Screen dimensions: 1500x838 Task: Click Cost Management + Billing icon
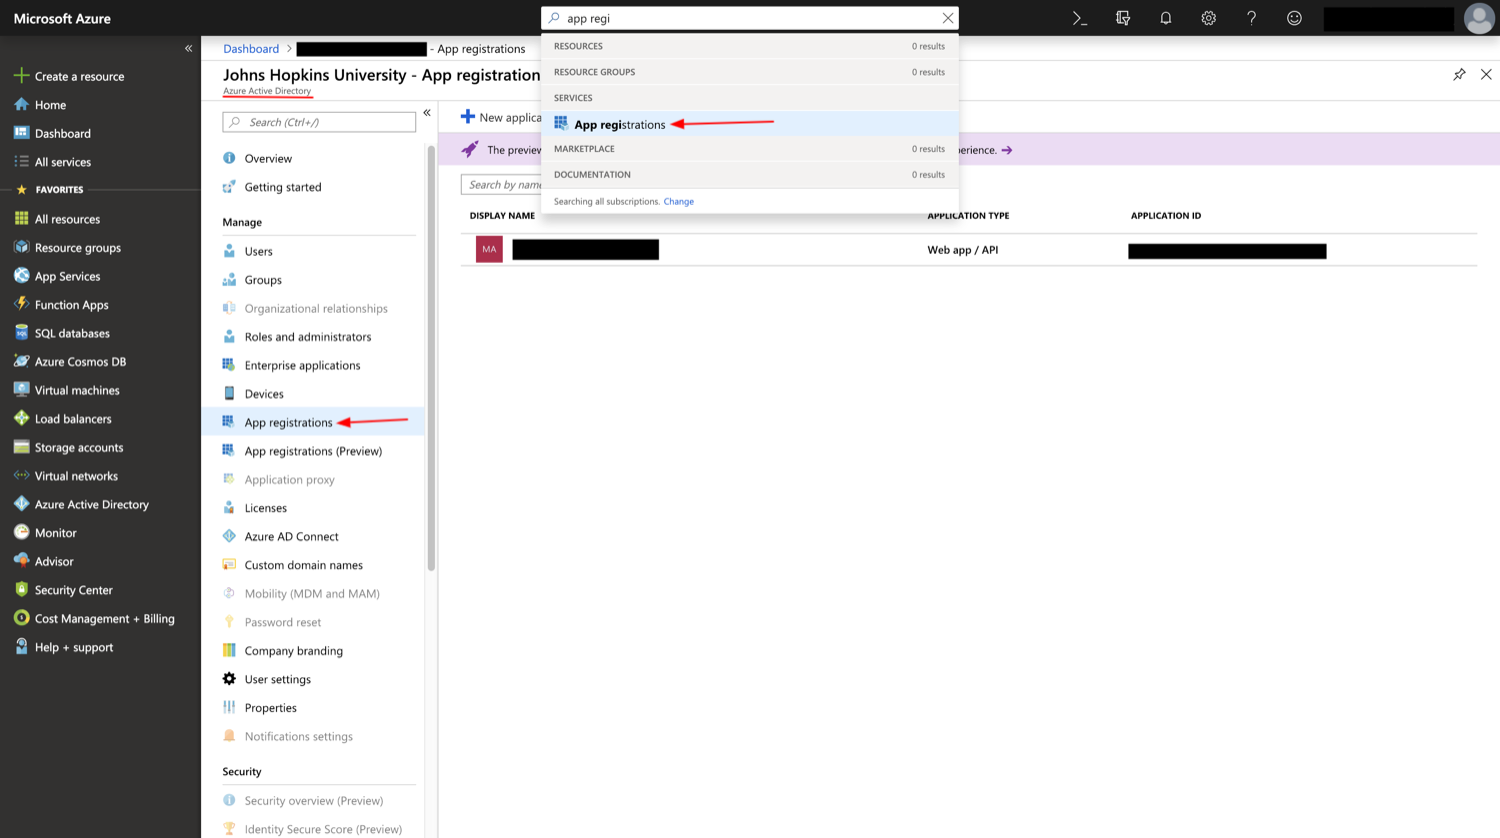click(x=21, y=618)
